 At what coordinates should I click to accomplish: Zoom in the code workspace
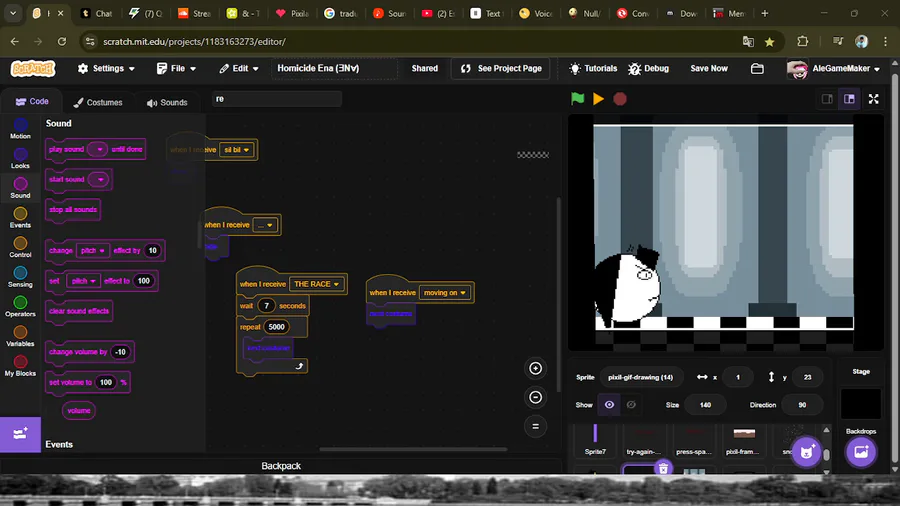(536, 368)
